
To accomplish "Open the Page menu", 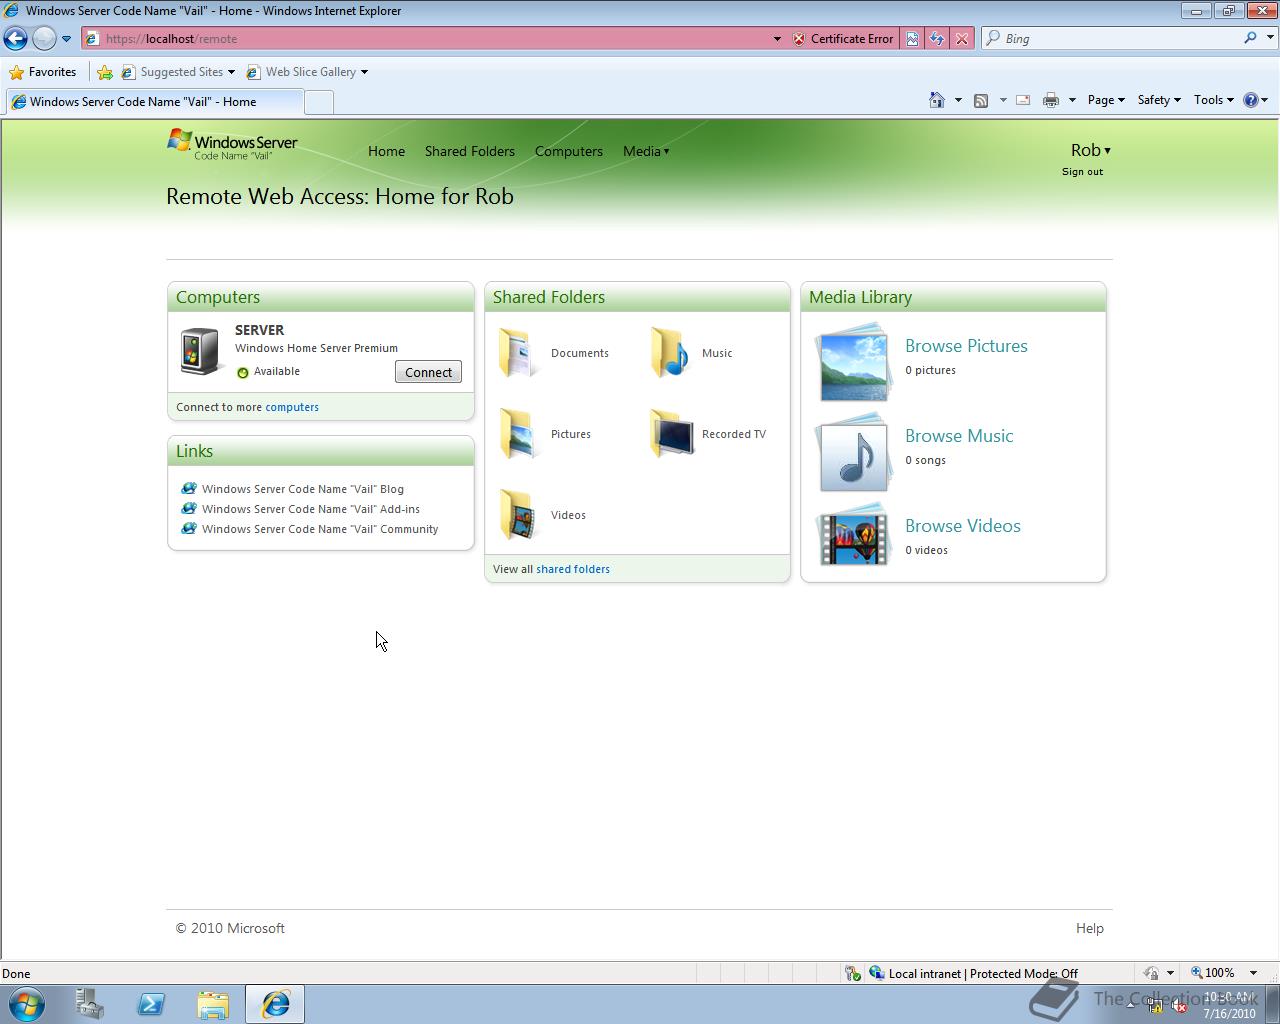I will pos(1106,100).
